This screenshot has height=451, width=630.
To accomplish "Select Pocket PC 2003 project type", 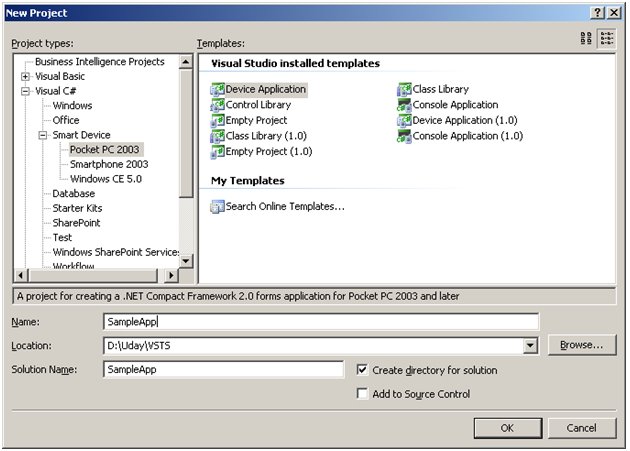I will (x=104, y=150).
